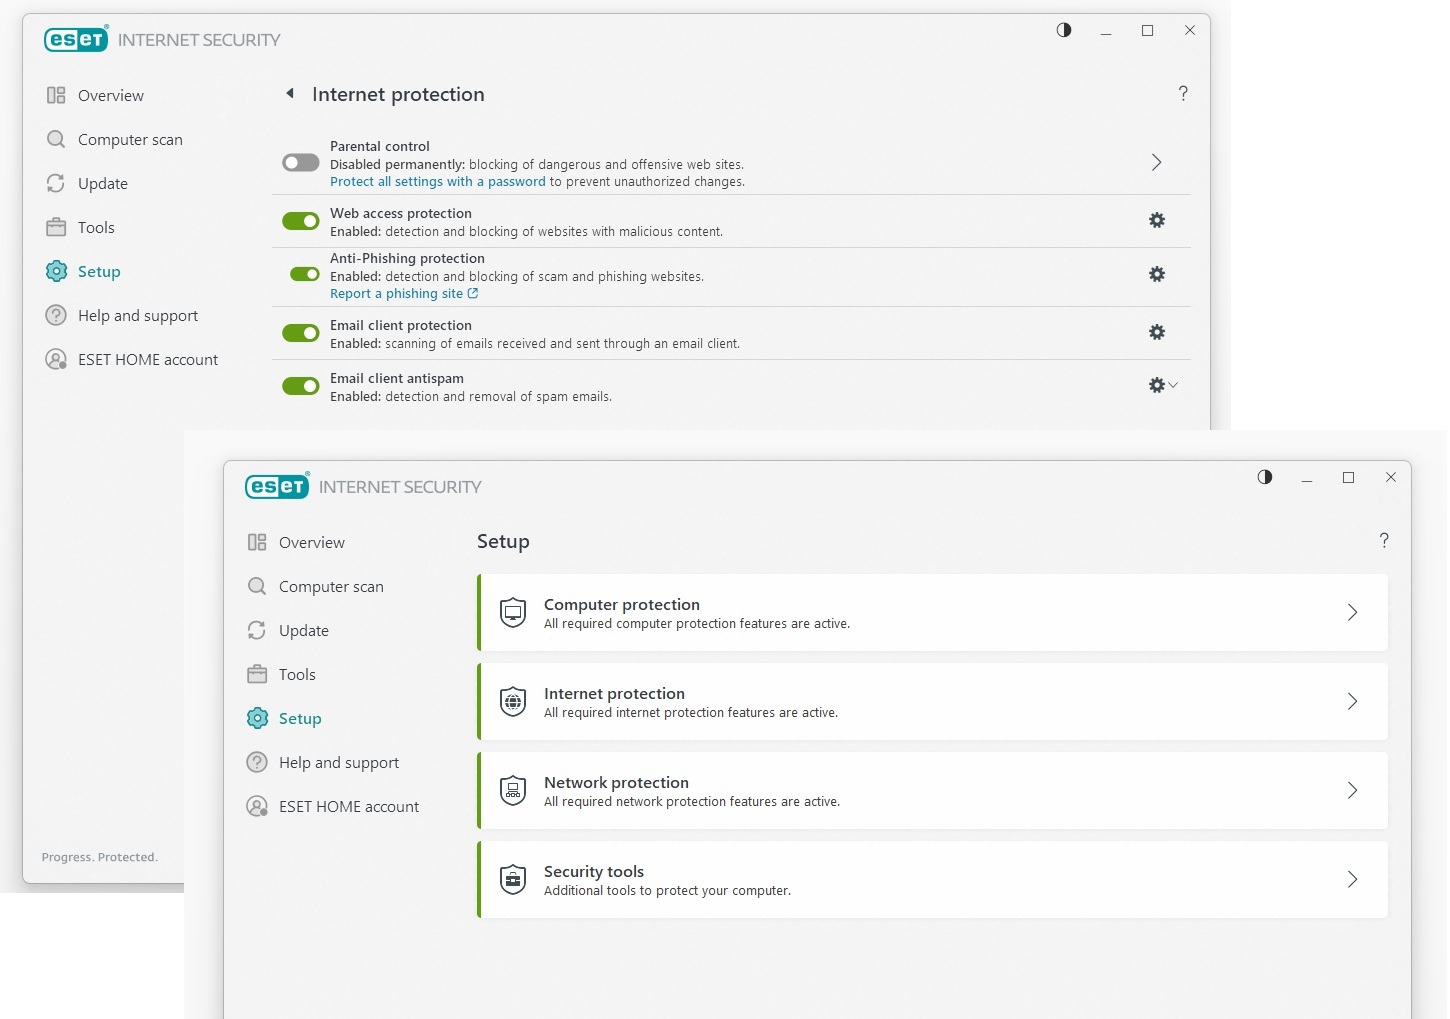Click ESET logo in Internet protection window

(76, 40)
